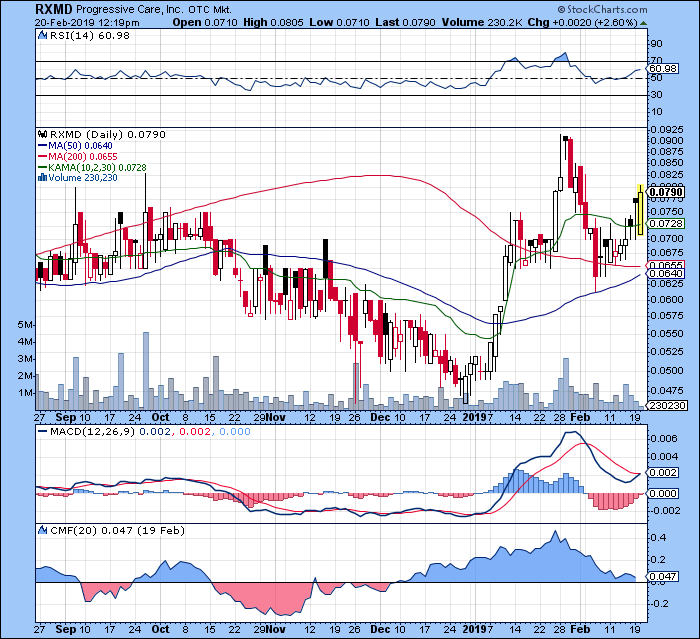
Task: Click the volume value tag 230230
Action: click(667, 405)
